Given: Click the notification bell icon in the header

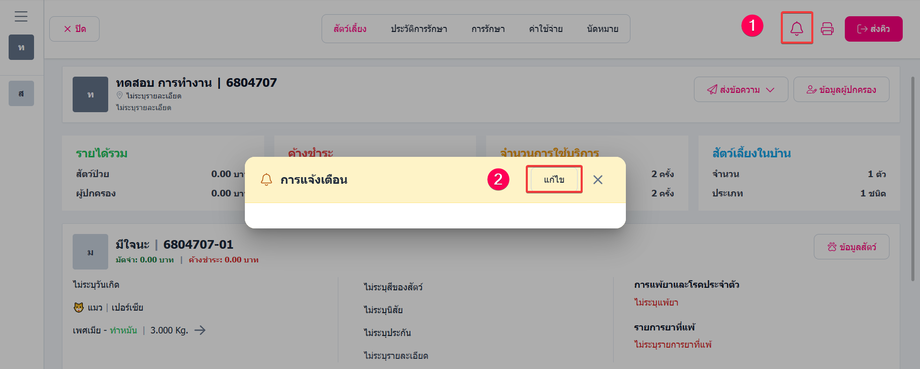Looking at the screenshot, I should click(x=796, y=28).
